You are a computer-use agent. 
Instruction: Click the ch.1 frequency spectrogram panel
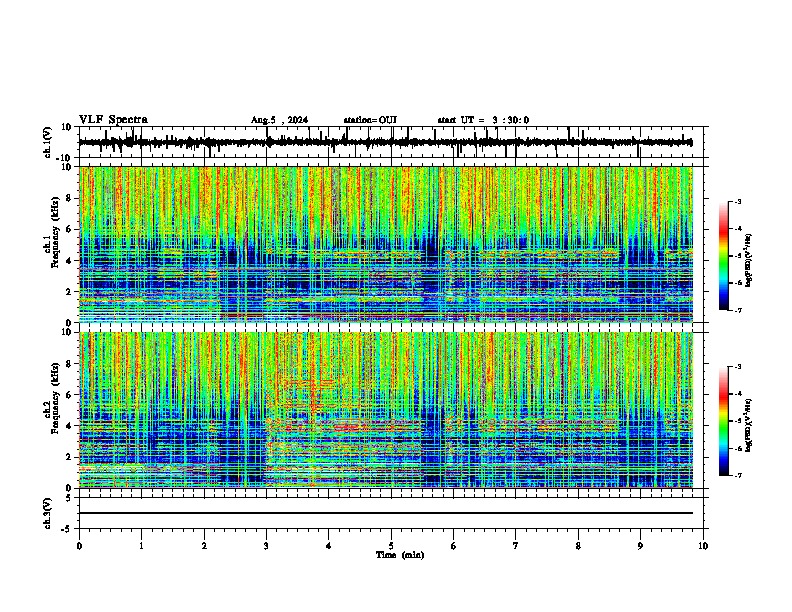point(385,244)
